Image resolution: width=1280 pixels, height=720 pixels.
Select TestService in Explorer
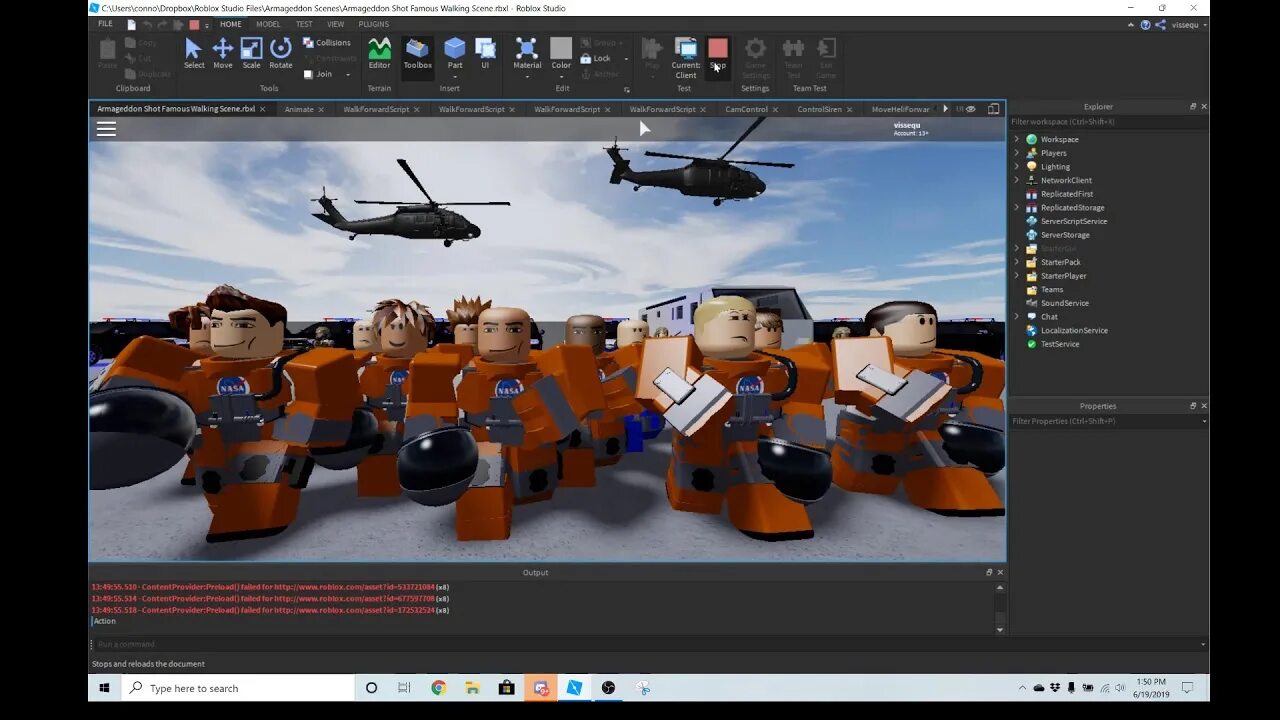1060,344
